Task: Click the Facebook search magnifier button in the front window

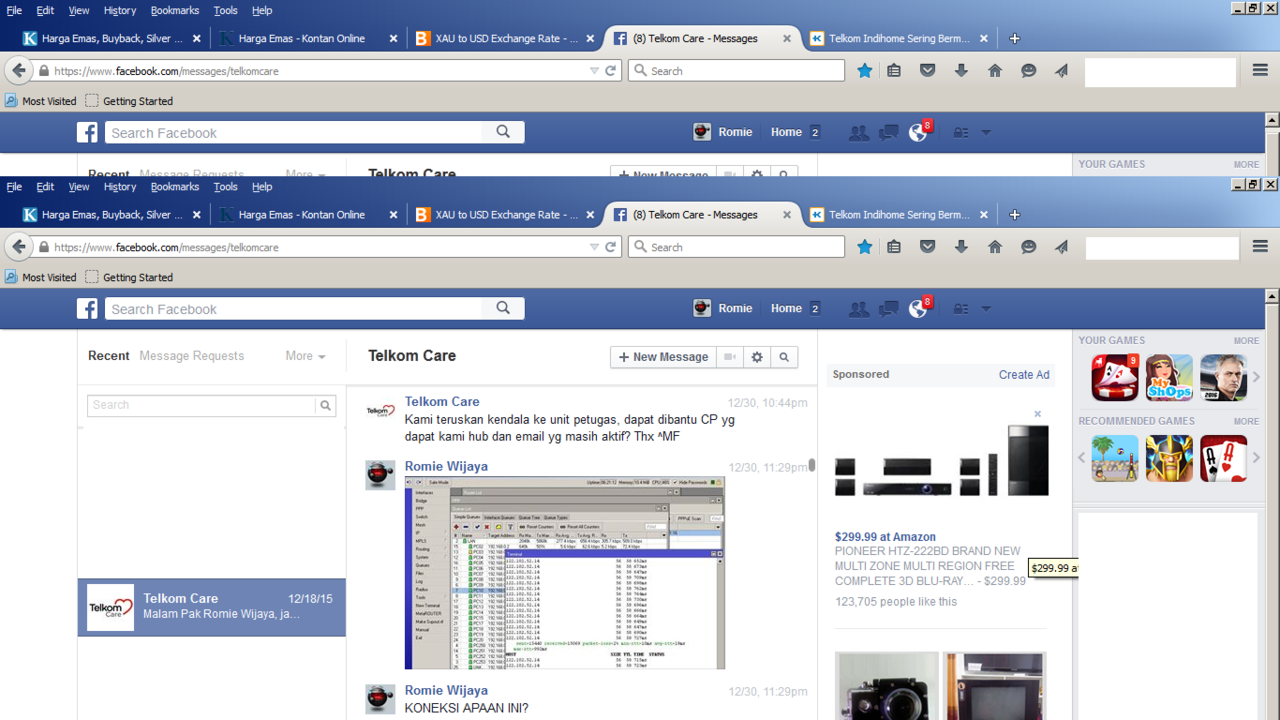Action: [x=504, y=308]
